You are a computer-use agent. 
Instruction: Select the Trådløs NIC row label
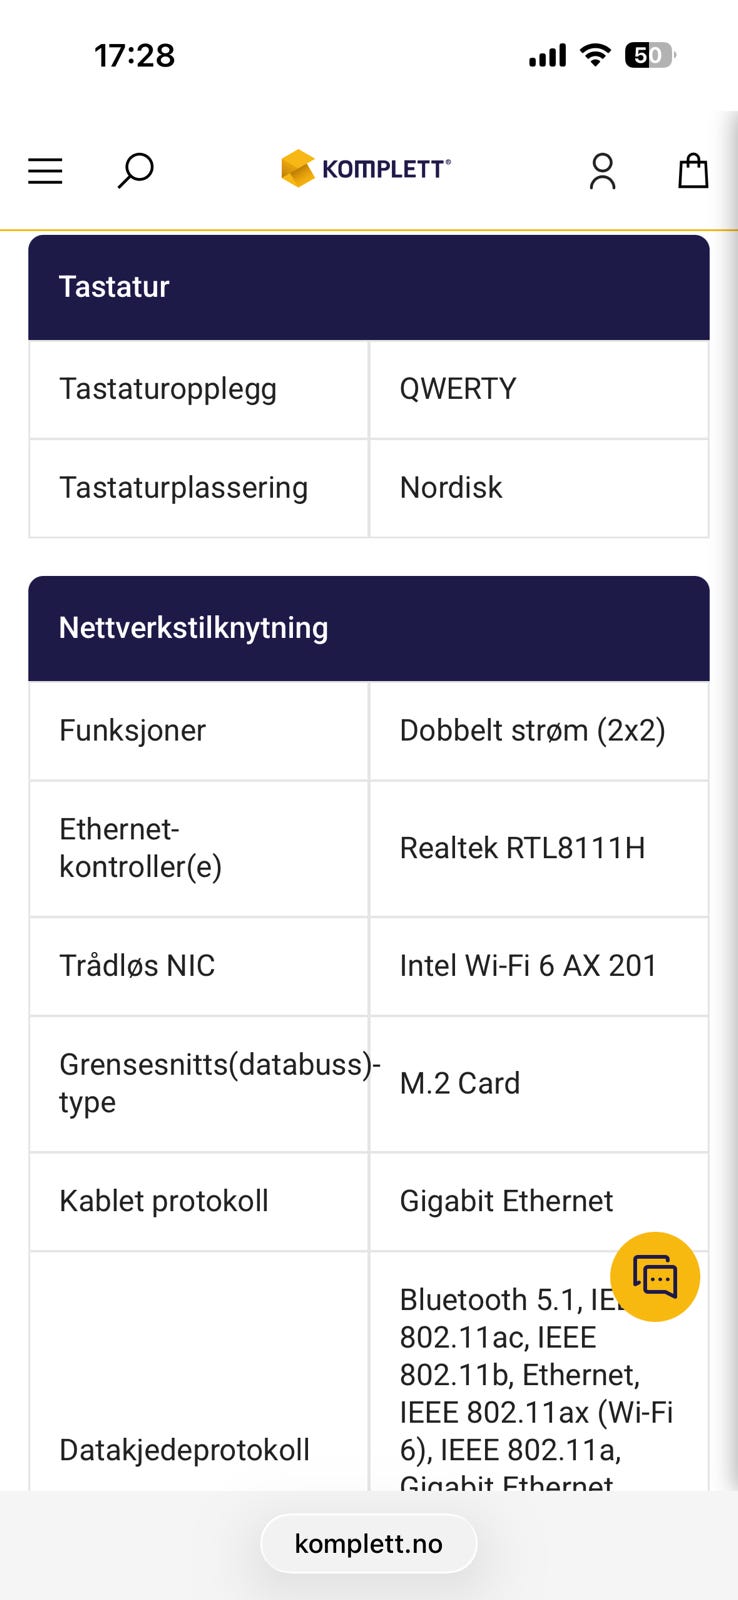(137, 966)
